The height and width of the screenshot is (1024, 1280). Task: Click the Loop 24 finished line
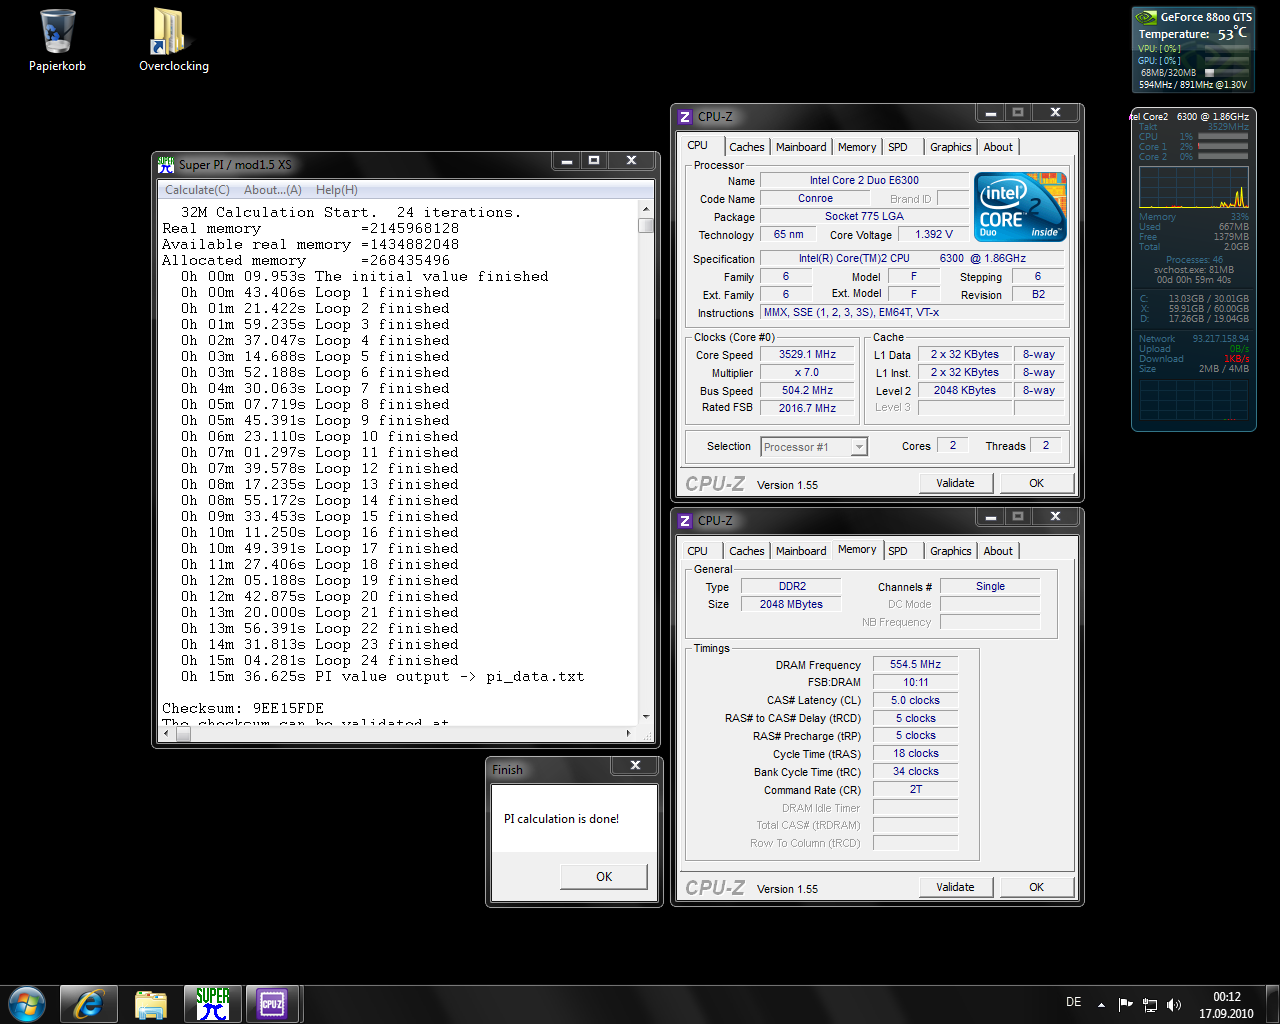point(319,660)
